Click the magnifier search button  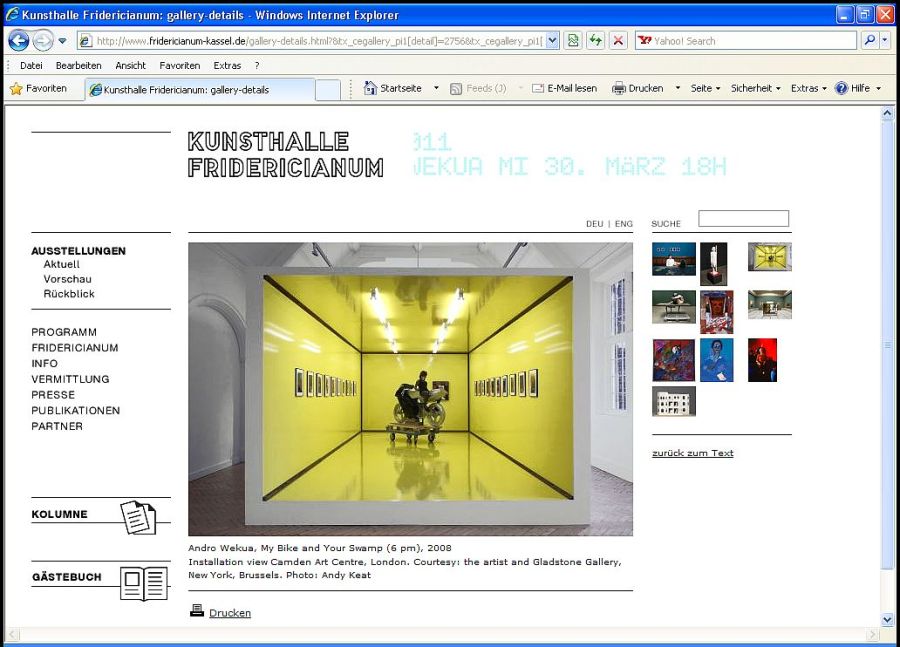pyautogui.click(x=870, y=41)
